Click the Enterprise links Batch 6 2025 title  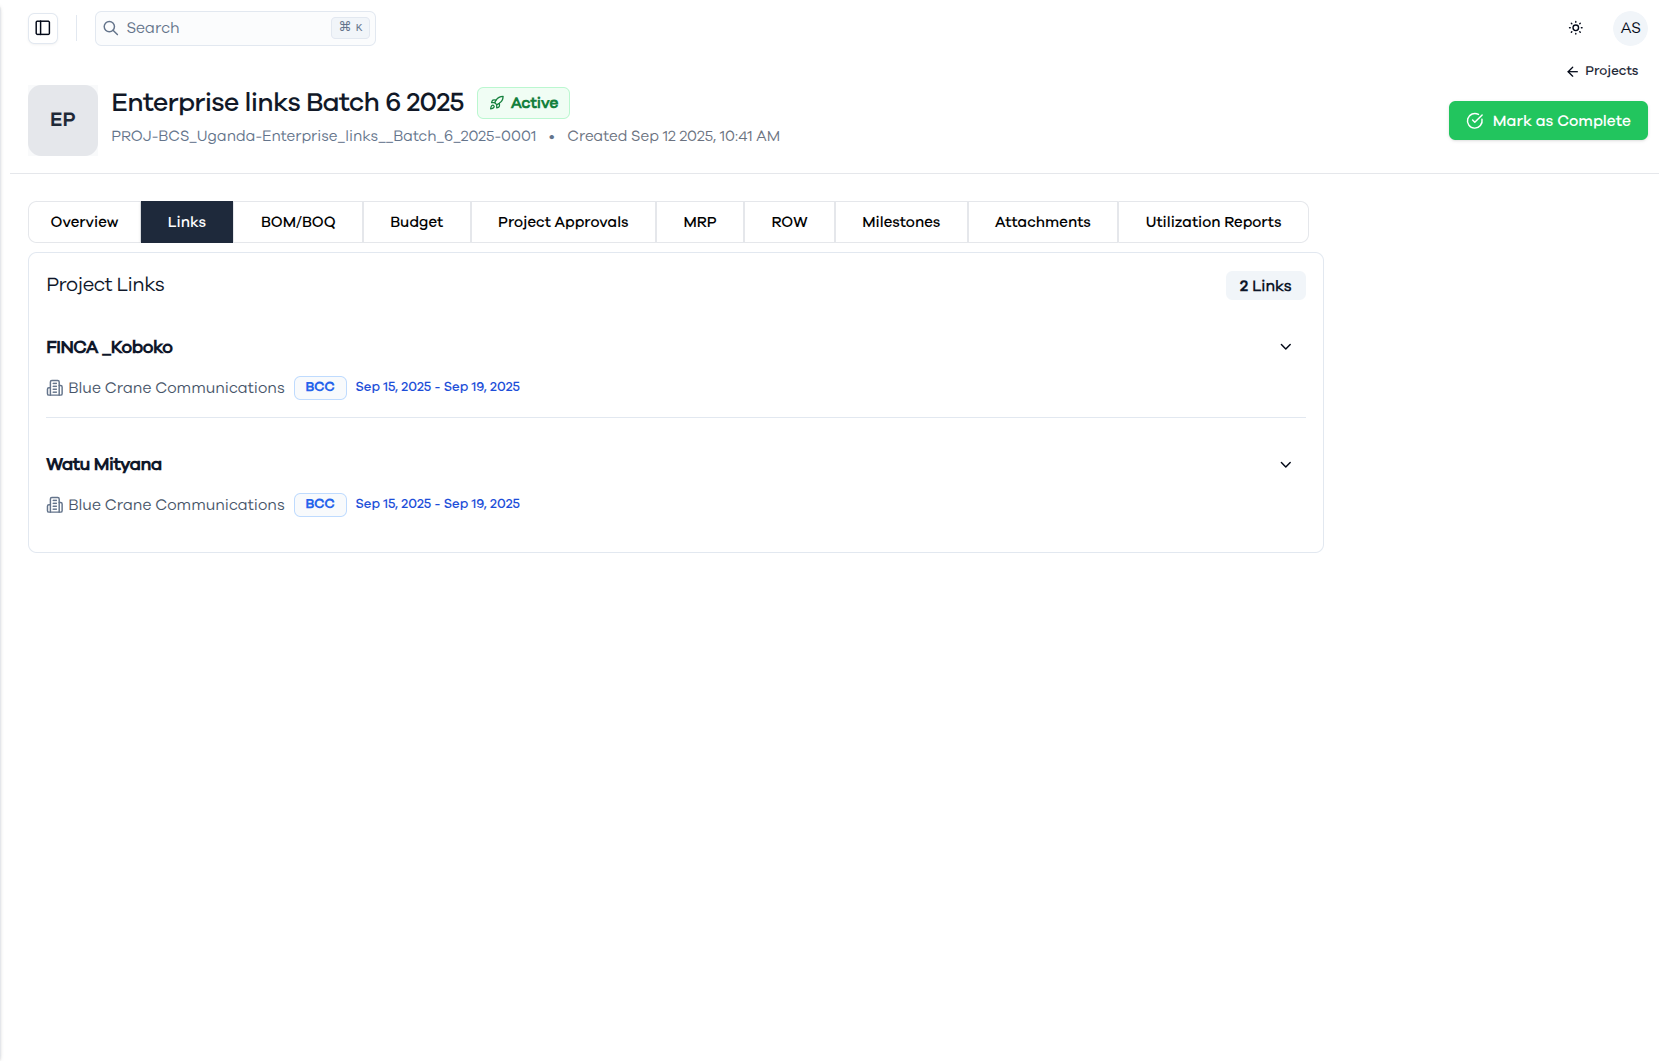pos(288,102)
